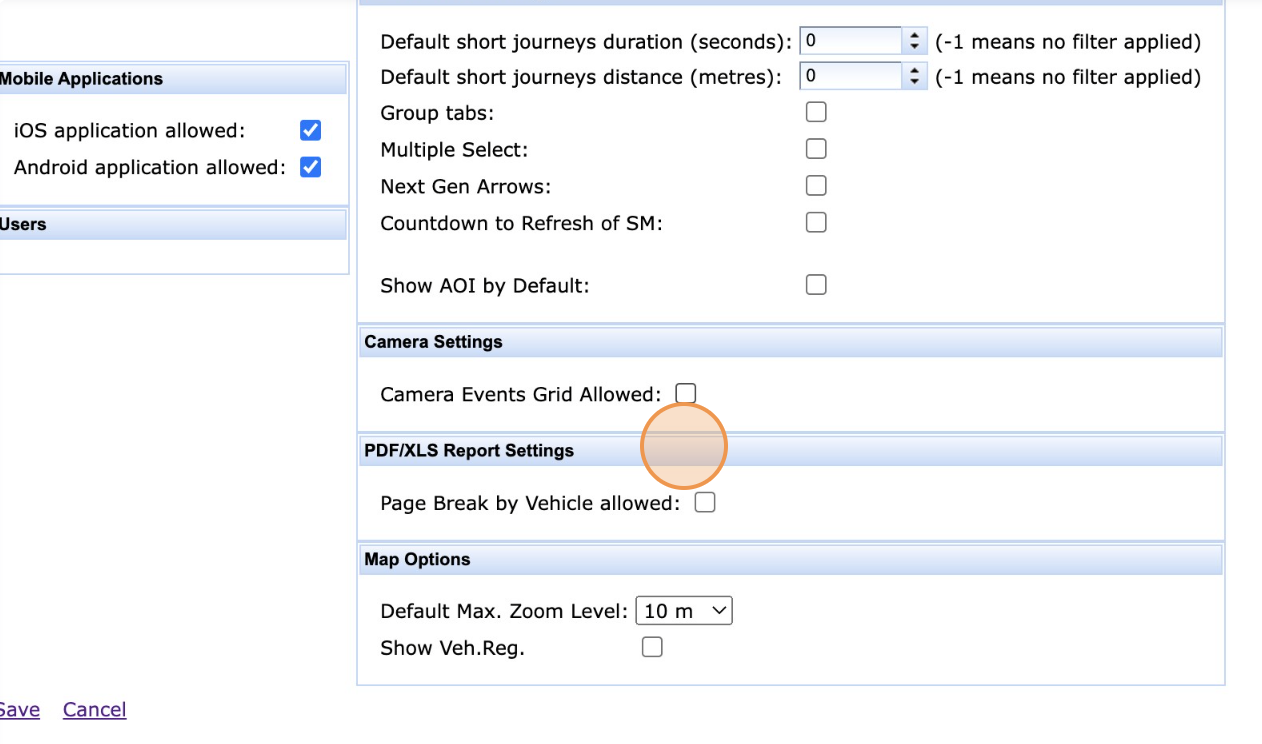This screenshot has height=744, width=1262.
Task: Click the Save link
Action: coord(19,710)
